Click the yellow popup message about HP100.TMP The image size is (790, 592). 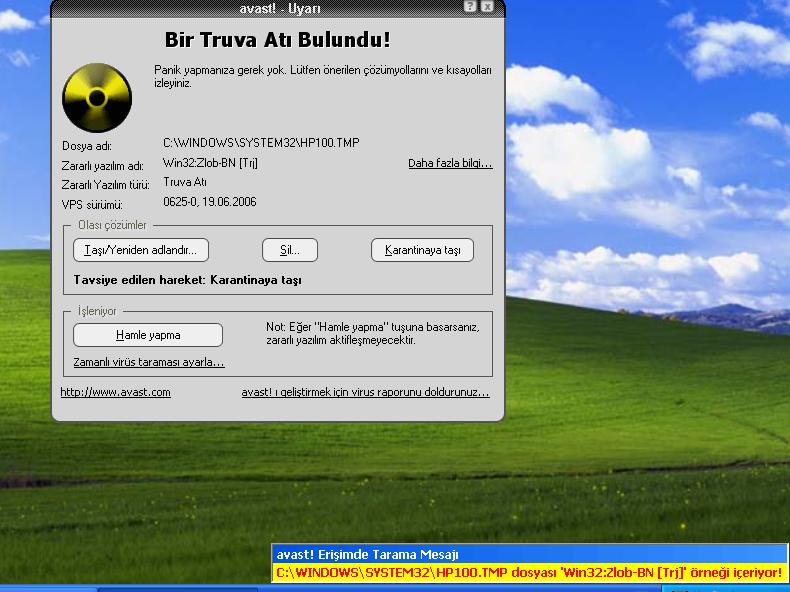529,573
